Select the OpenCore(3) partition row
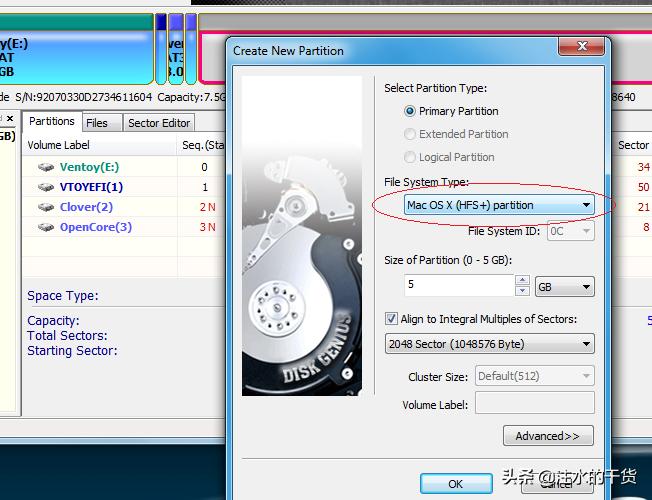Image resolution: width=652 pixels, height=500 pixels. (124, 227)
